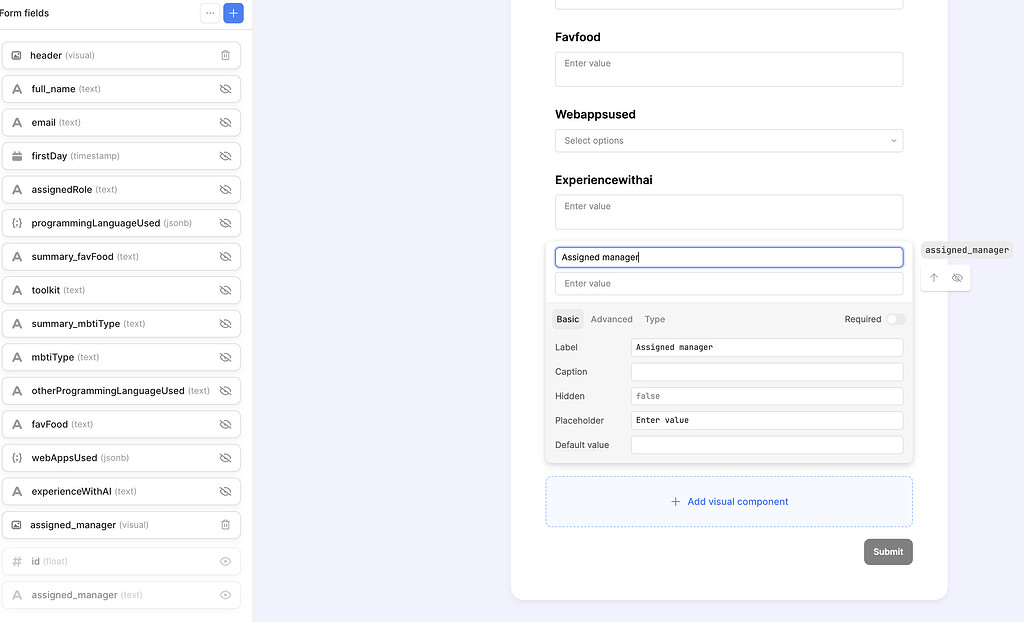The image size is (1024, 622).
Task: Open the Type tab in field settings
Action: [x=654, y=319]
